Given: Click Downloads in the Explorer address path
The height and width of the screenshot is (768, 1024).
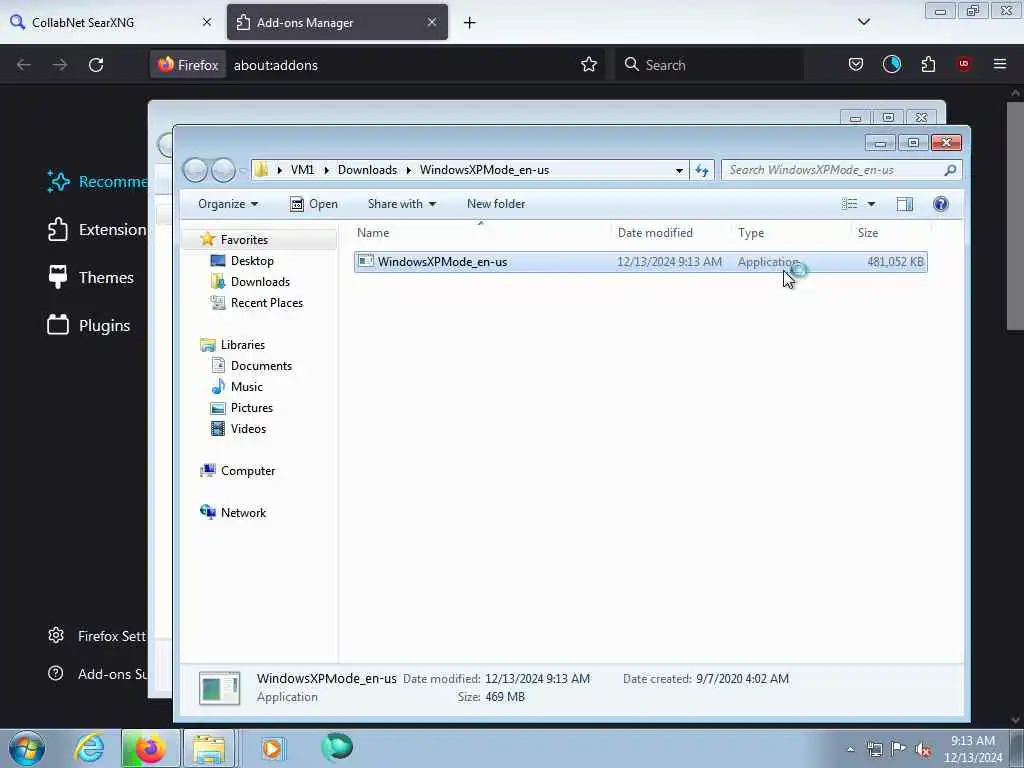Looking at the screenshot, I should pos(367,170).
